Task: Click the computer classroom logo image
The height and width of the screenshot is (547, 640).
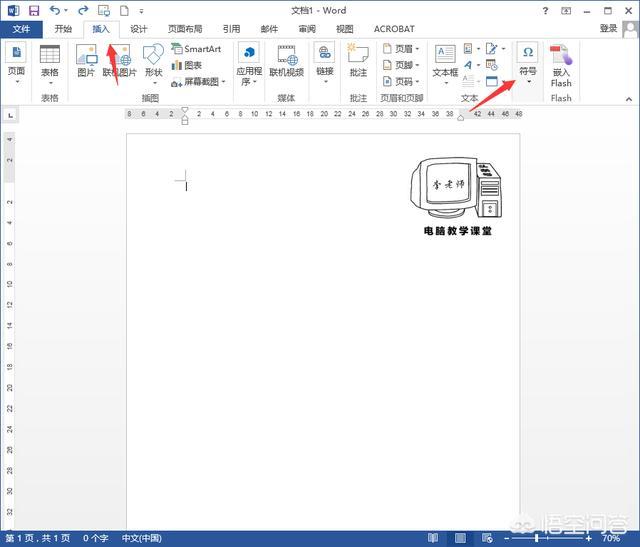Action: (457, 190)
